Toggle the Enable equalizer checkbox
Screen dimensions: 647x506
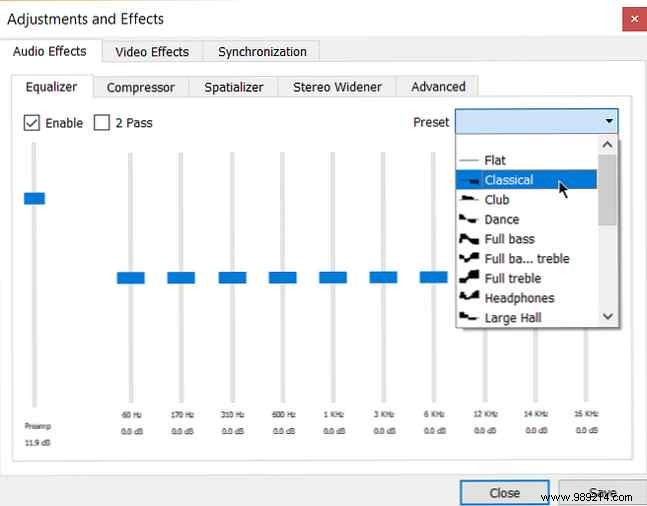(x=31, y=123)
